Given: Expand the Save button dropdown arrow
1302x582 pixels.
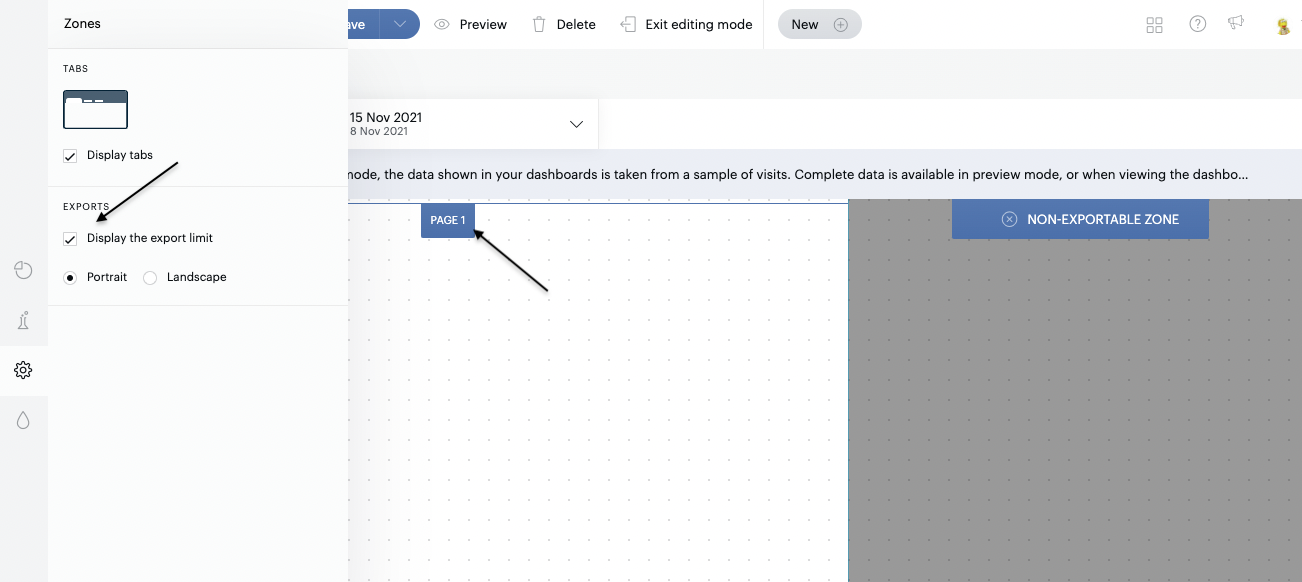Looking at the screenshot, I should 399,25.
